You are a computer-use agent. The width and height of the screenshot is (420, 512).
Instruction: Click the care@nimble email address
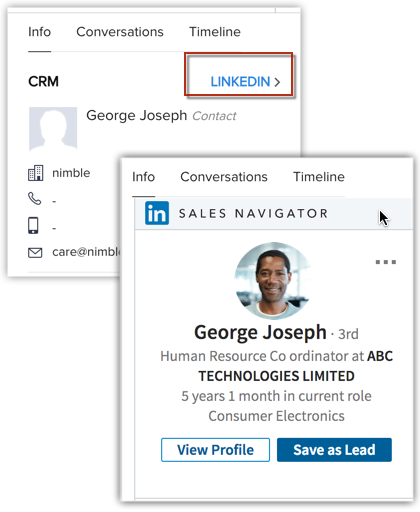[86, 252]
